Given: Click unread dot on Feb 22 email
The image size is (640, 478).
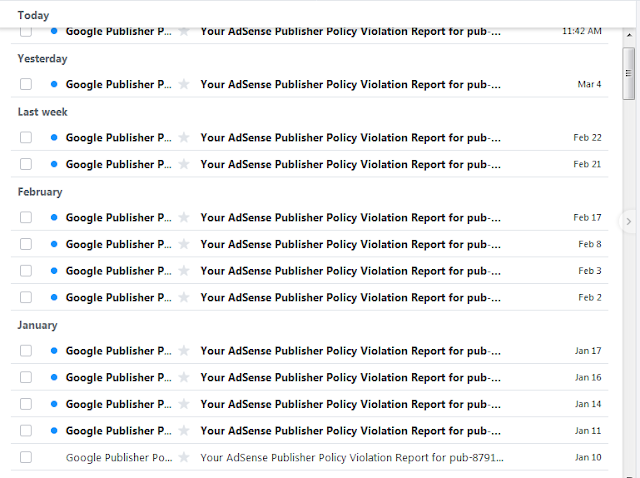Looking at the screenshot, I should 54,138.
